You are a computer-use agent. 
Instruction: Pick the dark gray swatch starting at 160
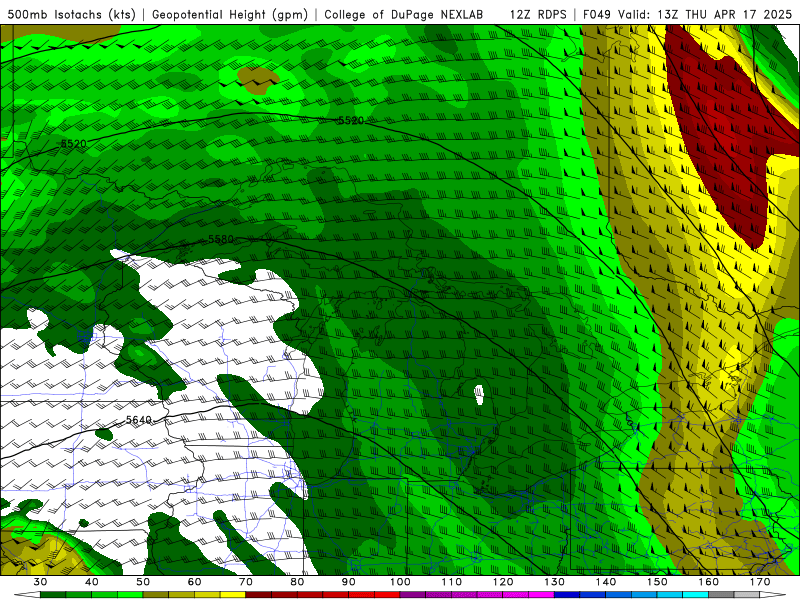(721, 595)
